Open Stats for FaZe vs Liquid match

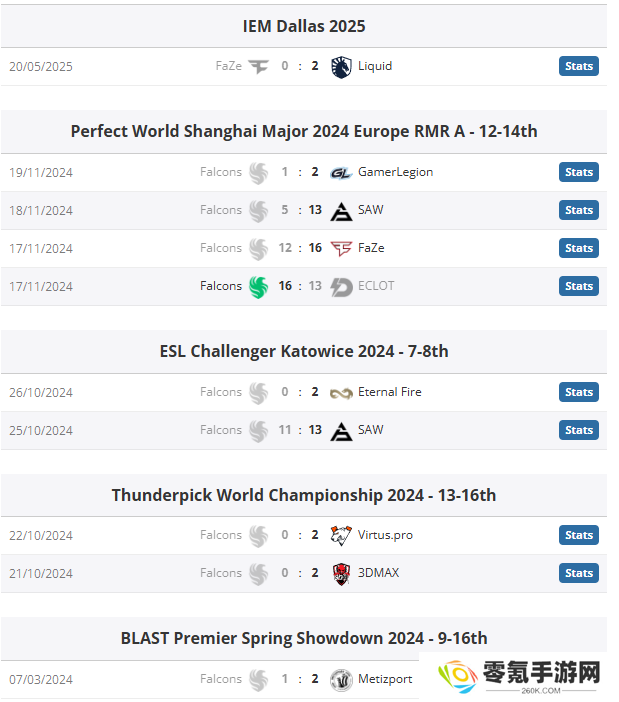pos(578,66)
